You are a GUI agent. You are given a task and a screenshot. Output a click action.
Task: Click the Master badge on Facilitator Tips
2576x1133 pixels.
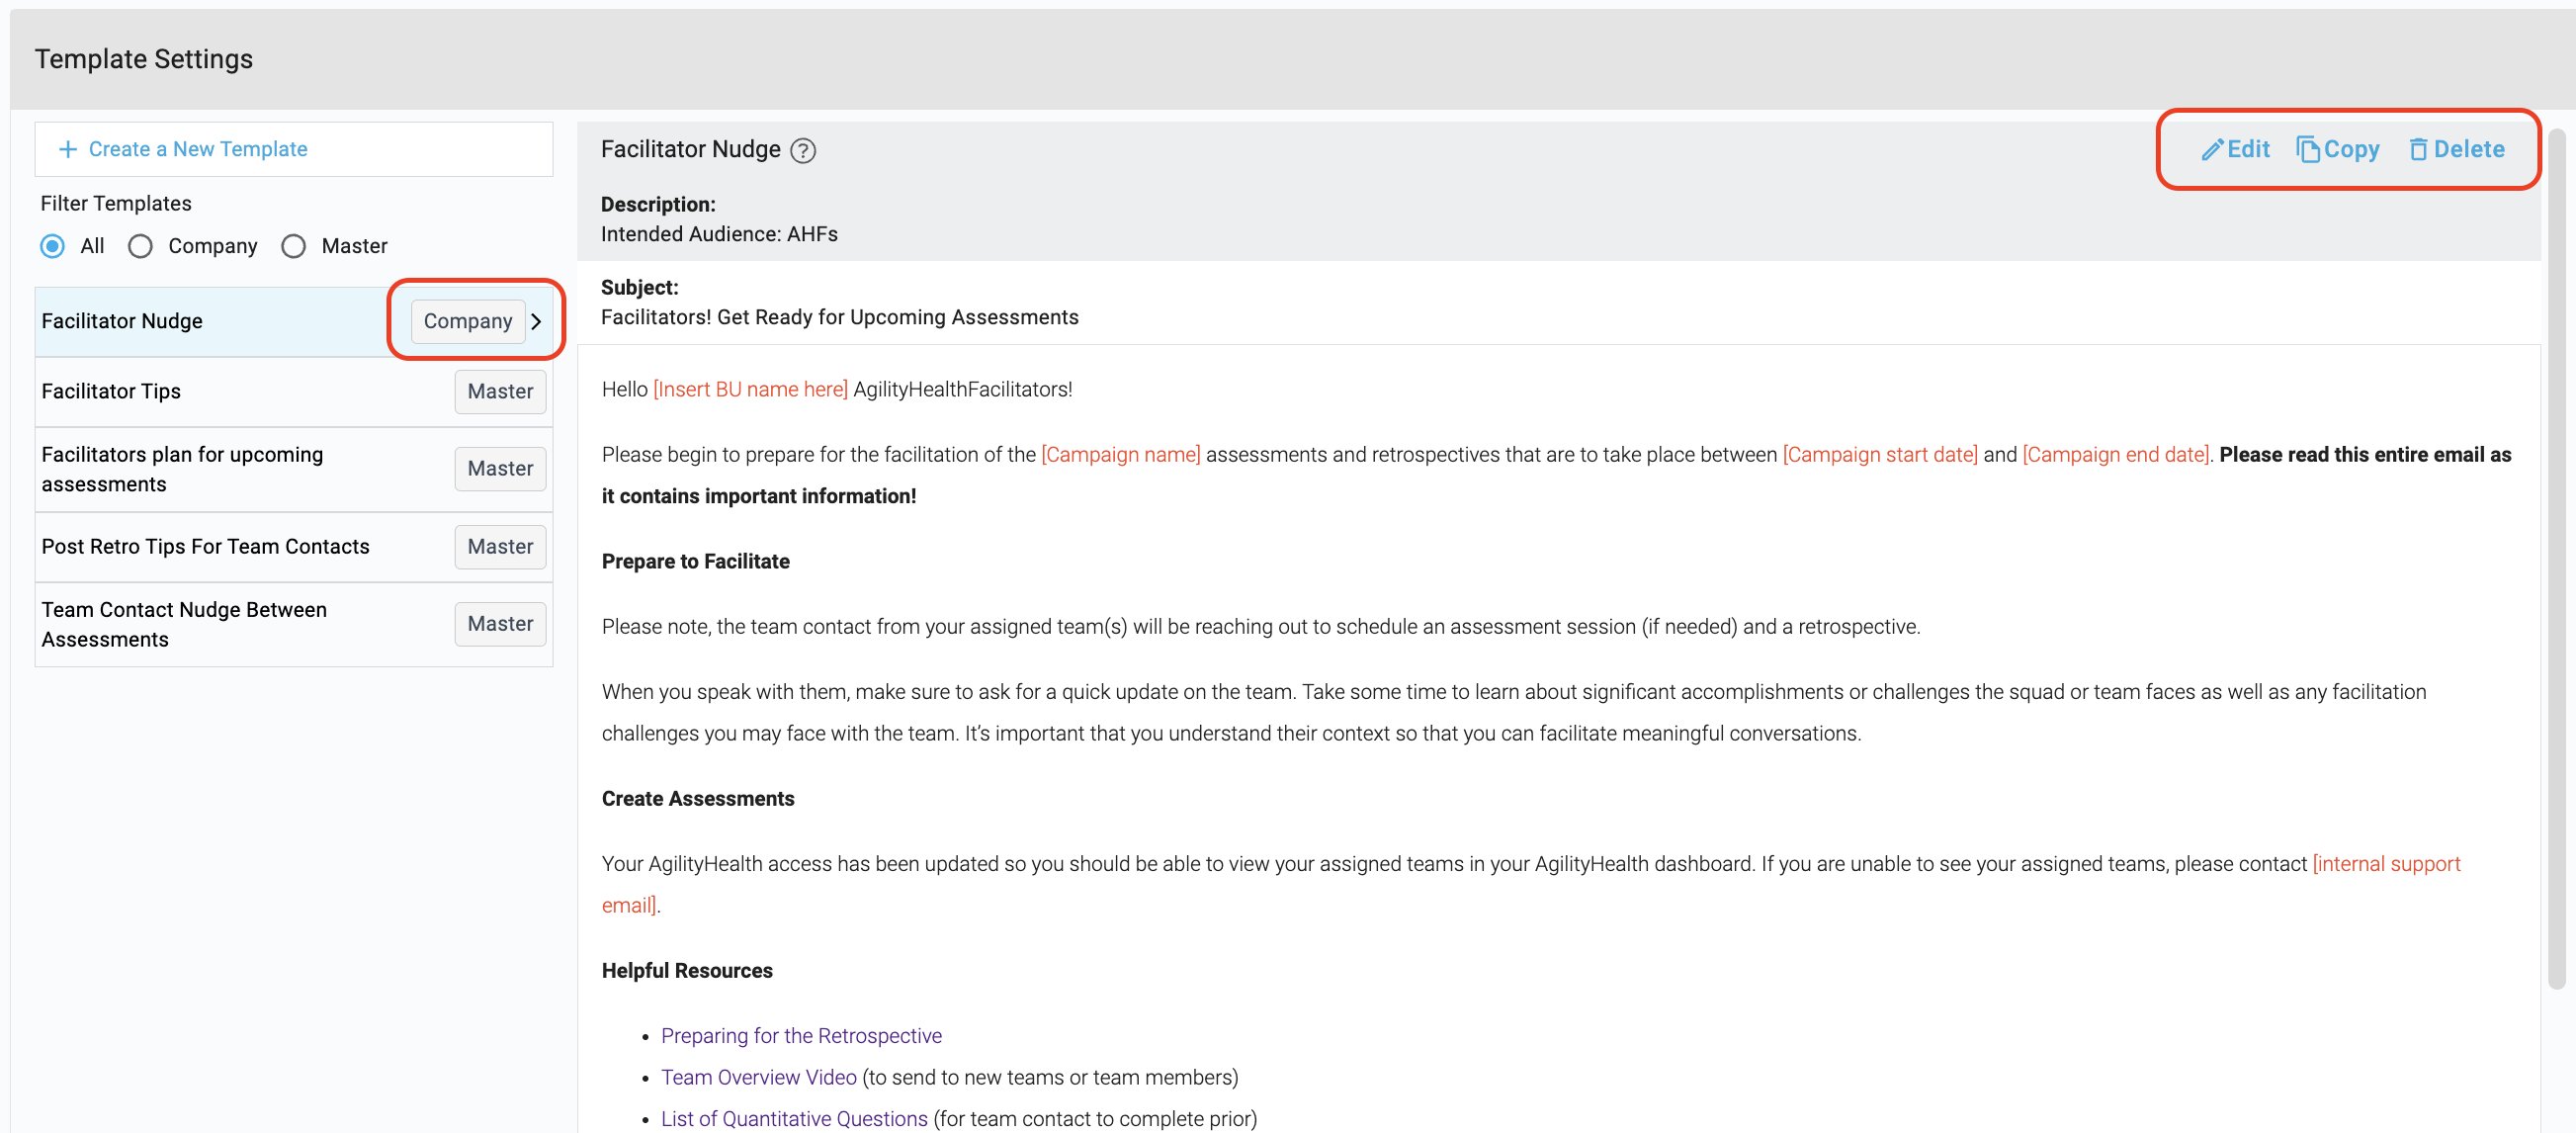[x=500, y=391]
